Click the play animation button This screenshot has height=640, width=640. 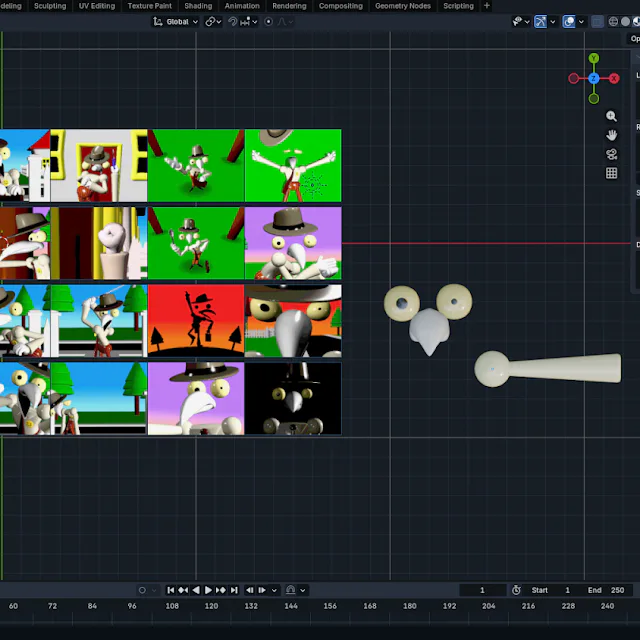208,590
